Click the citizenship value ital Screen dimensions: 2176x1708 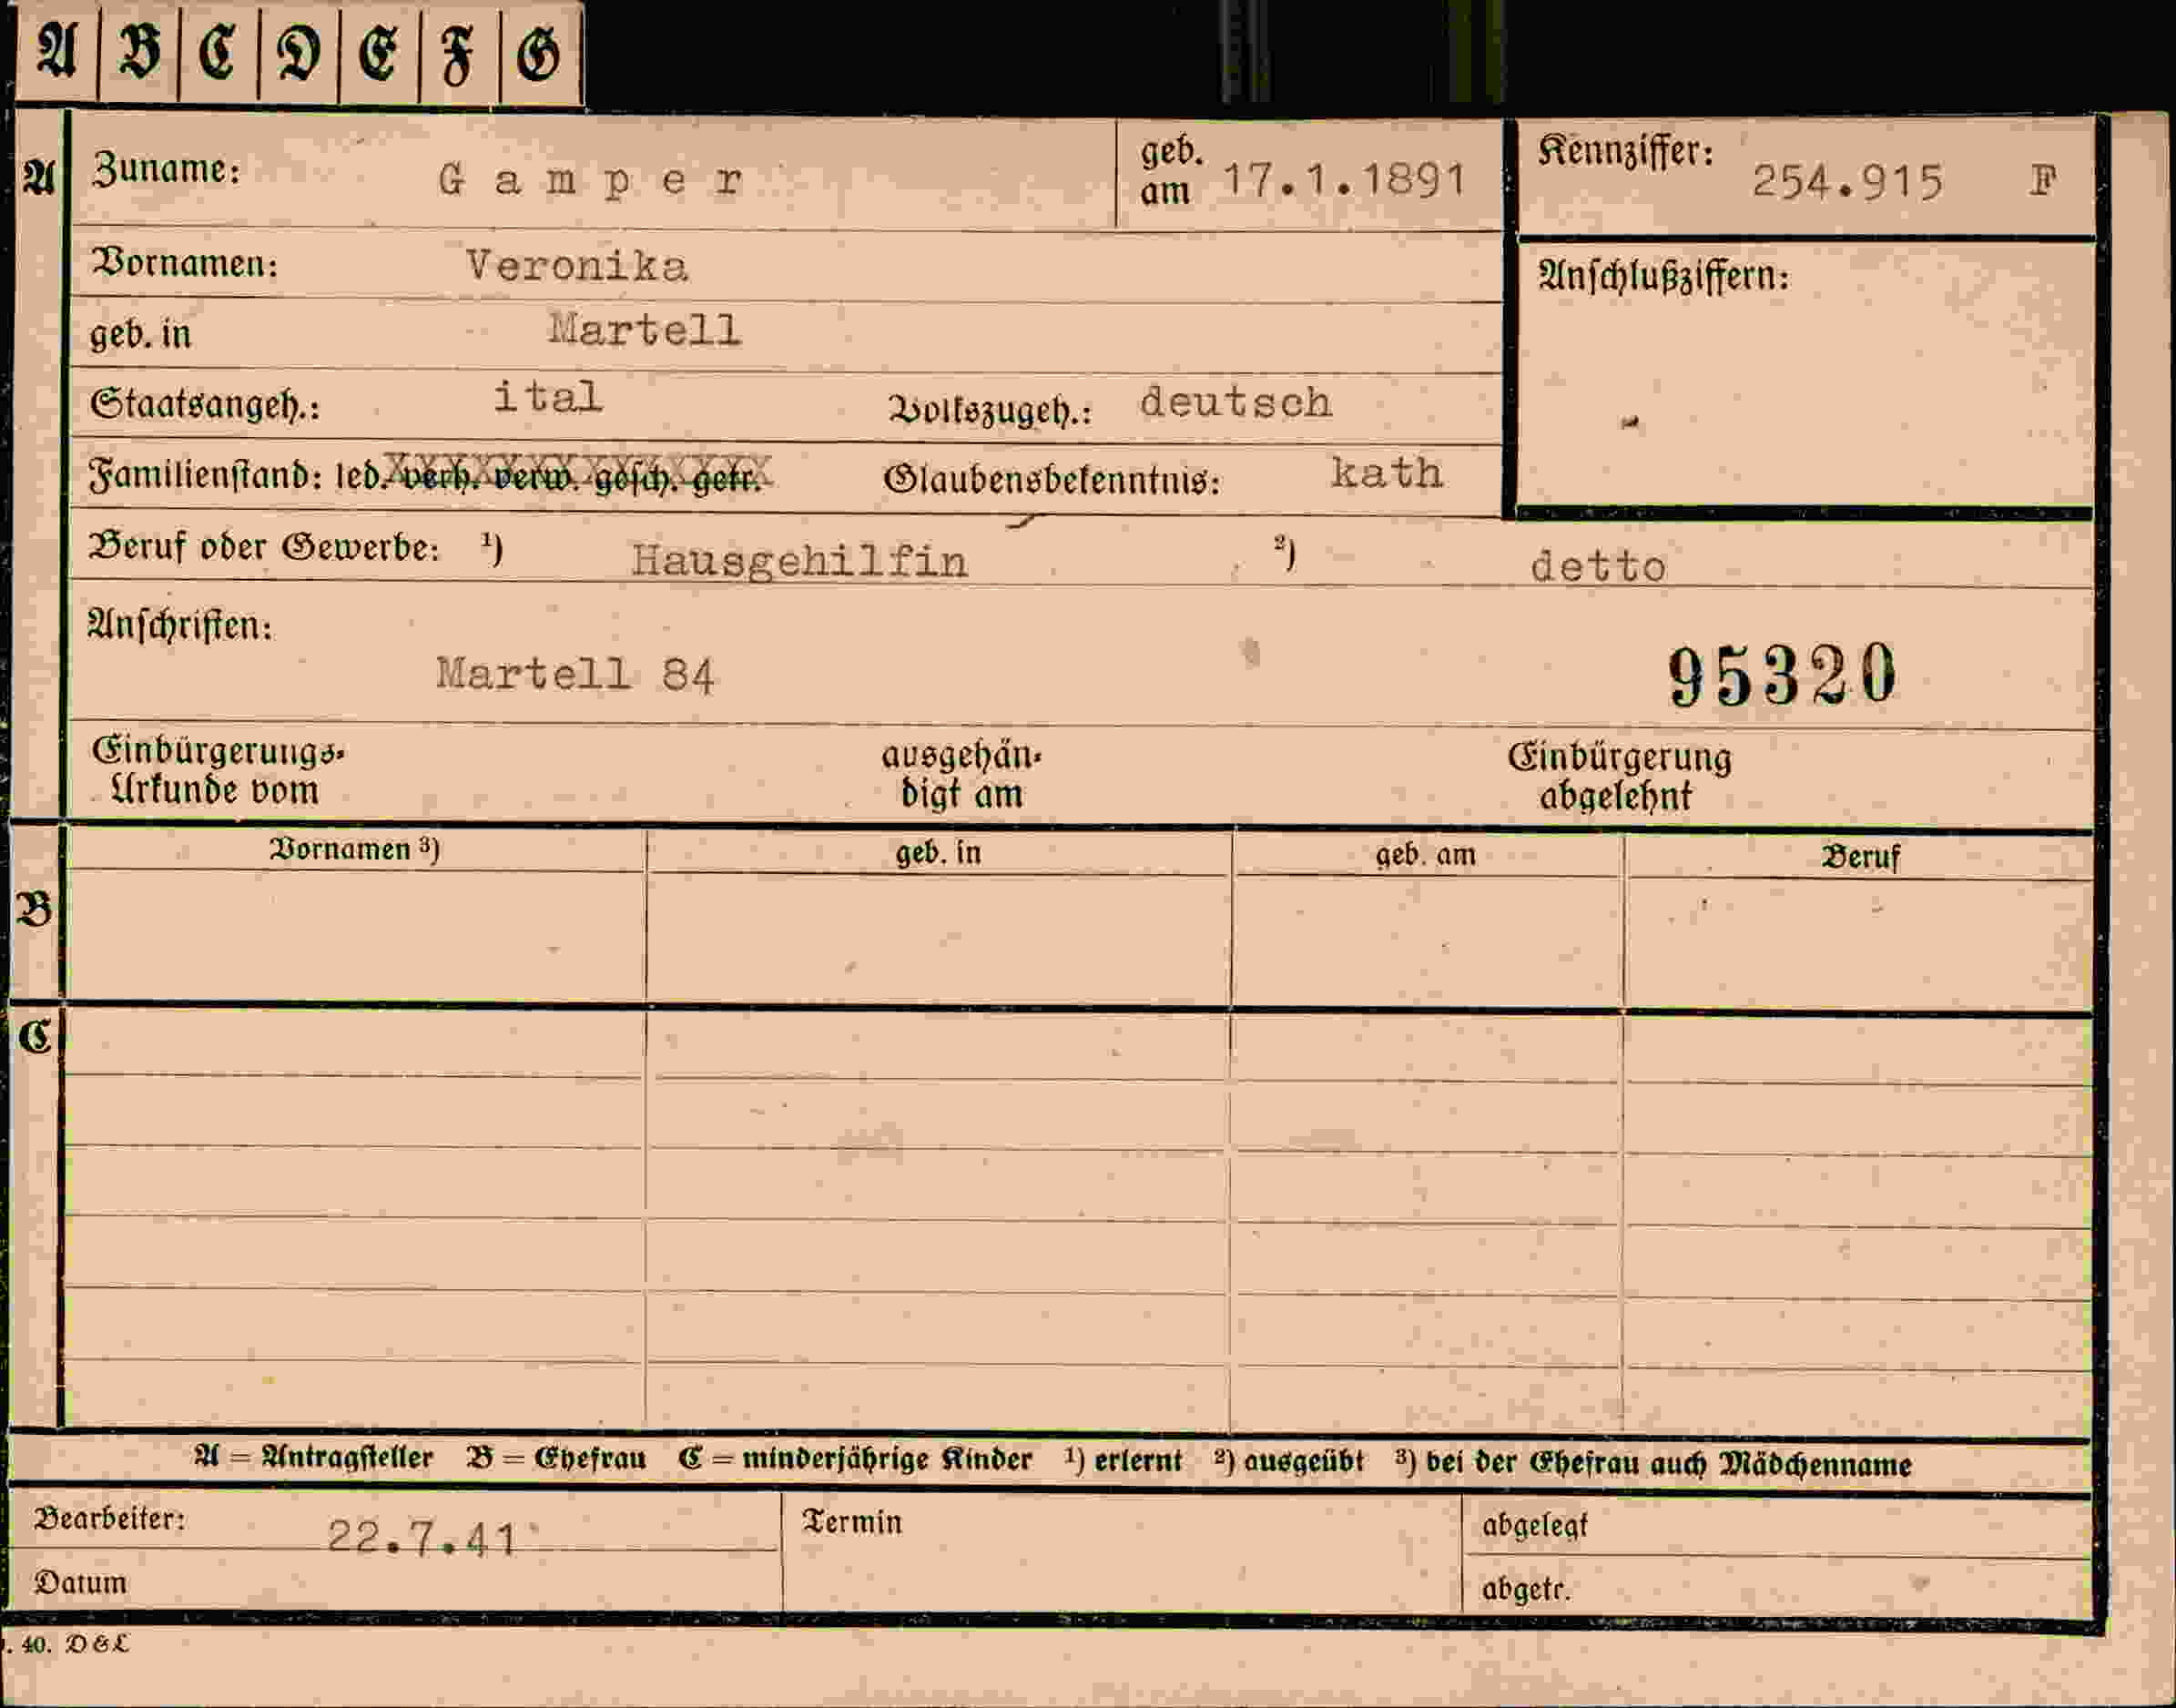(x=548, y=397)
